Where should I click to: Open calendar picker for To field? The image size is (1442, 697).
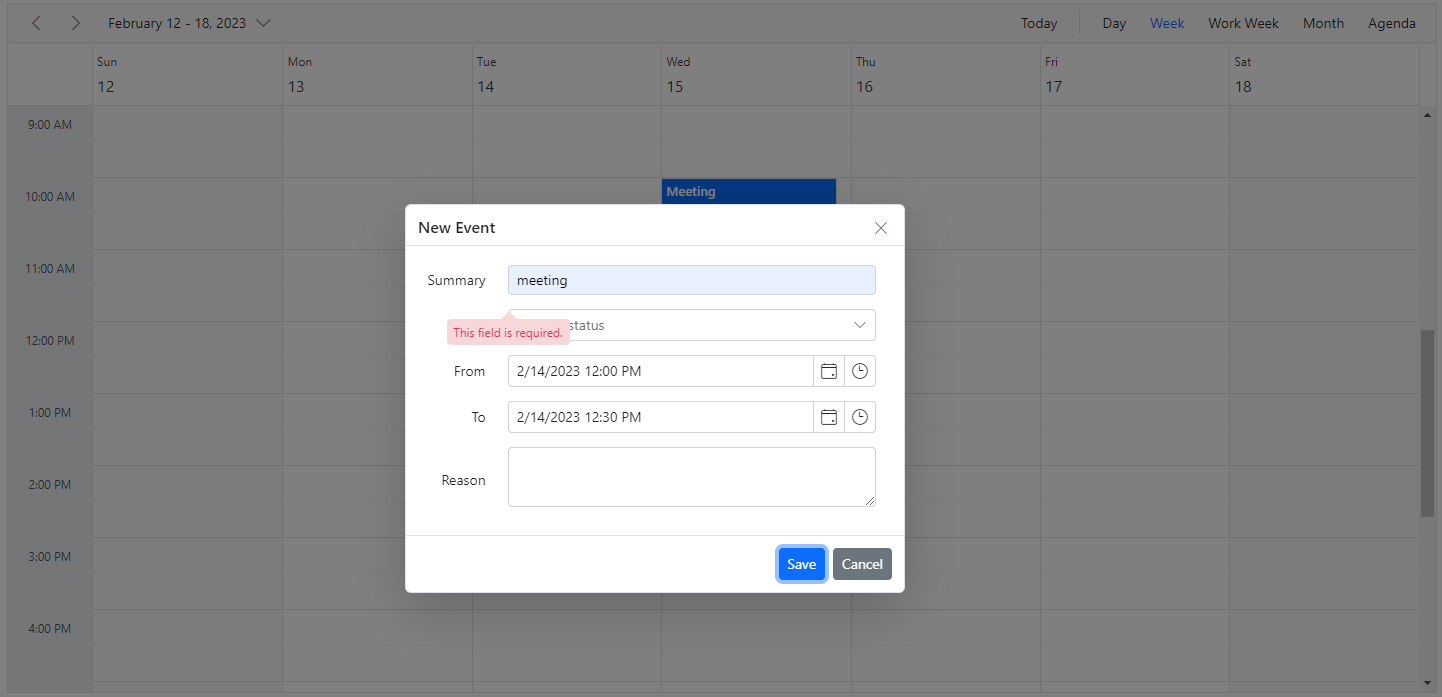[829, 417]
